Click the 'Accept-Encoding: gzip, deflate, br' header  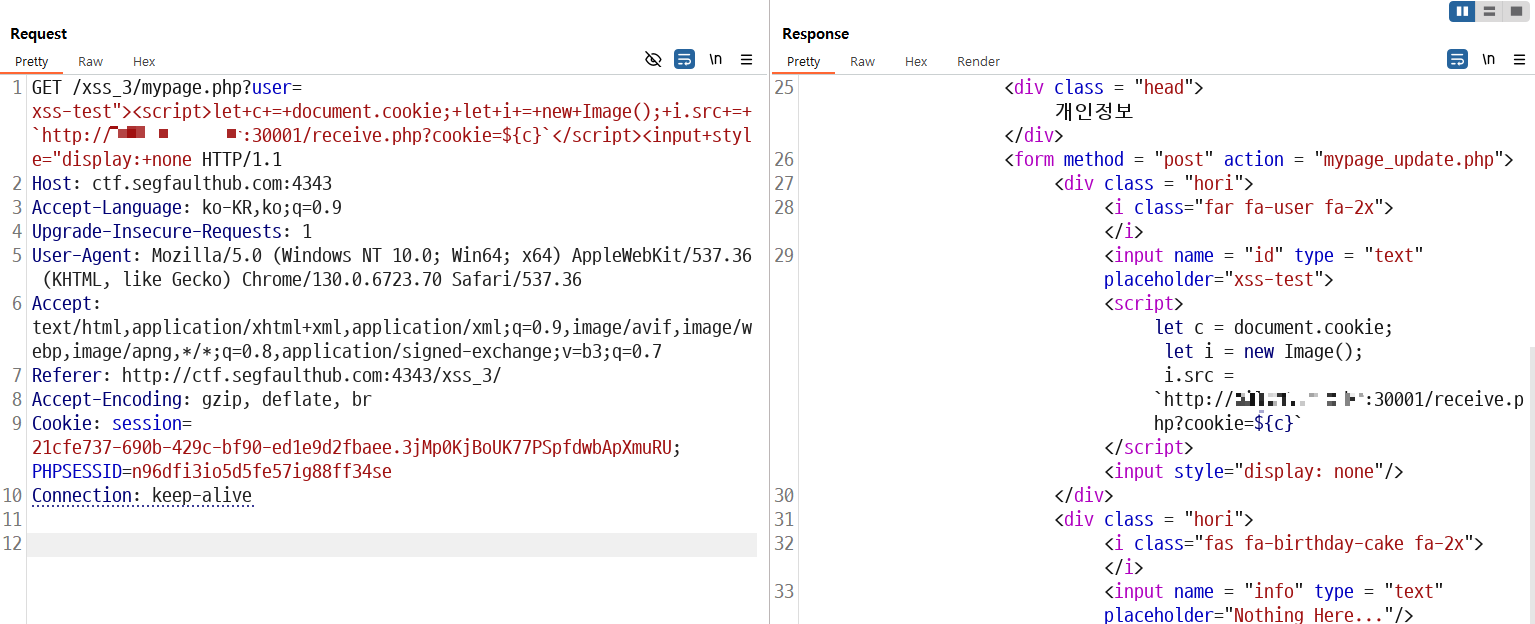(x=202, y=399)
